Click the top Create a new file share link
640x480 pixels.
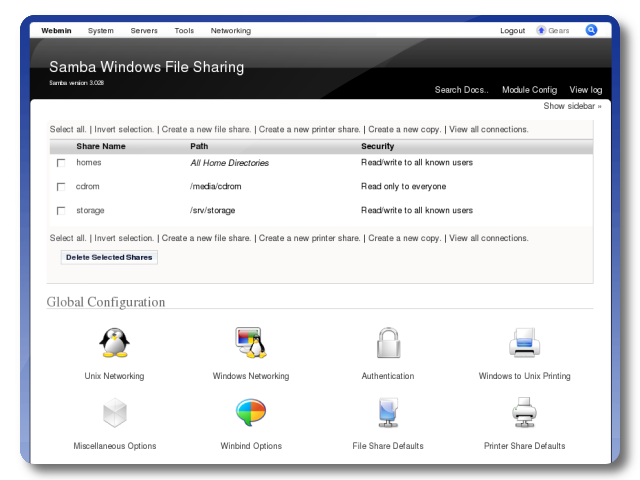(206, 129)
